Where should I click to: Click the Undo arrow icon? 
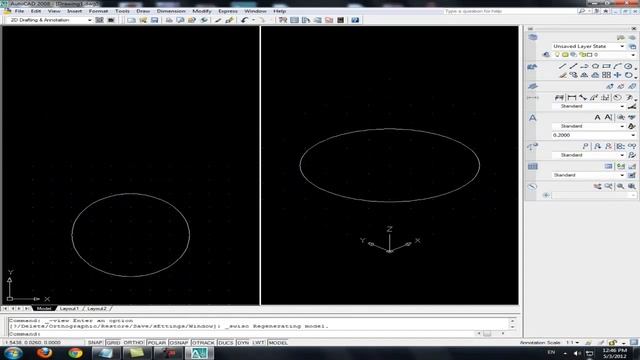244,20
